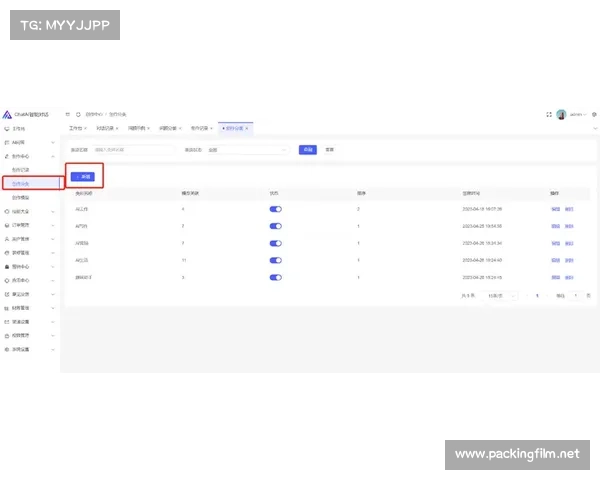Click edit link in the first row
Screen dimensions: 600x480
point(555,209)
